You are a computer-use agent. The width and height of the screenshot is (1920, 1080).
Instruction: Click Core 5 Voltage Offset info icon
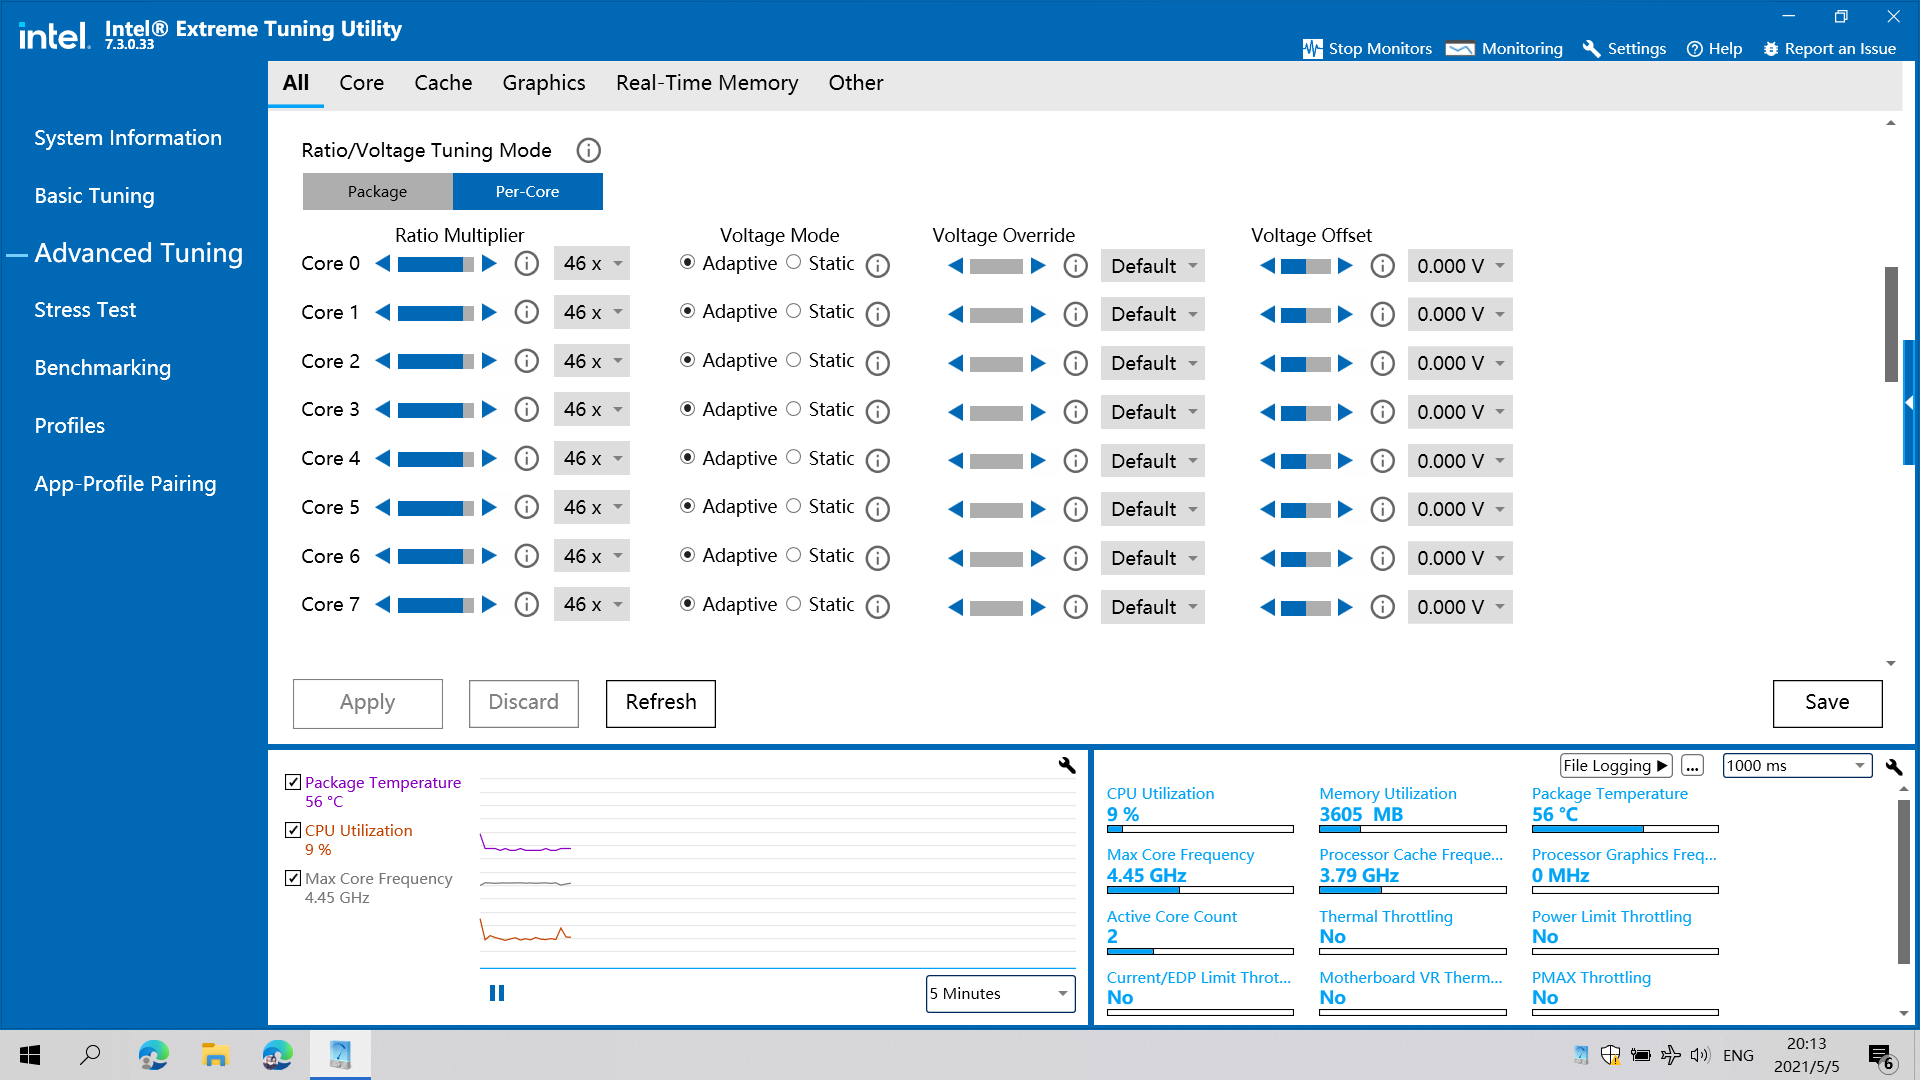pyautogui.click(x=1382, y=509)
